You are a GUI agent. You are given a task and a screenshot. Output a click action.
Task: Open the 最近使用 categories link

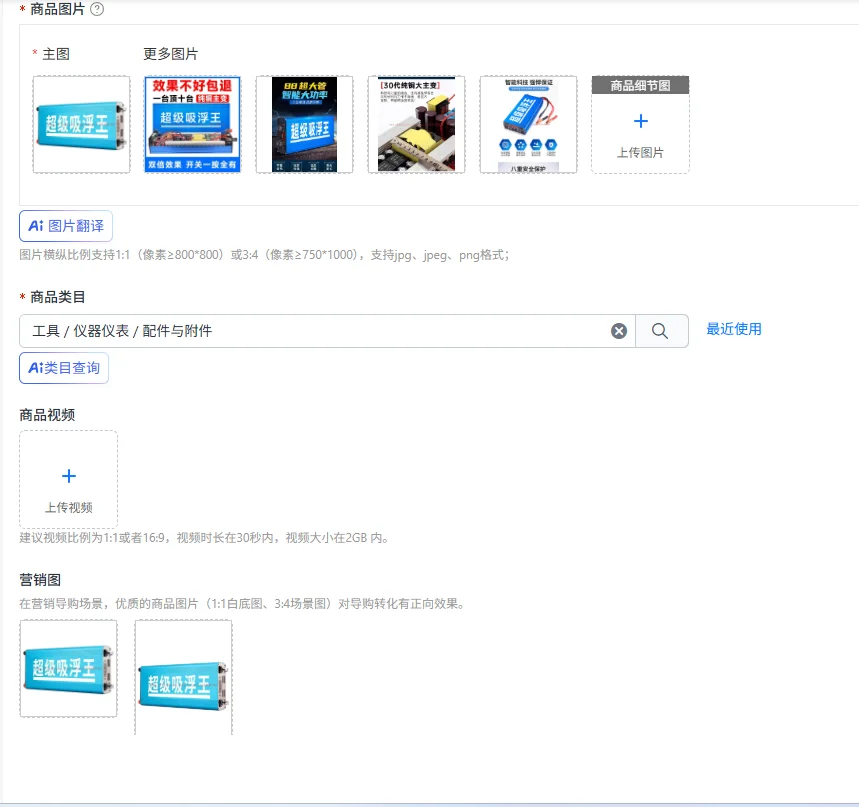coord(734,329)
